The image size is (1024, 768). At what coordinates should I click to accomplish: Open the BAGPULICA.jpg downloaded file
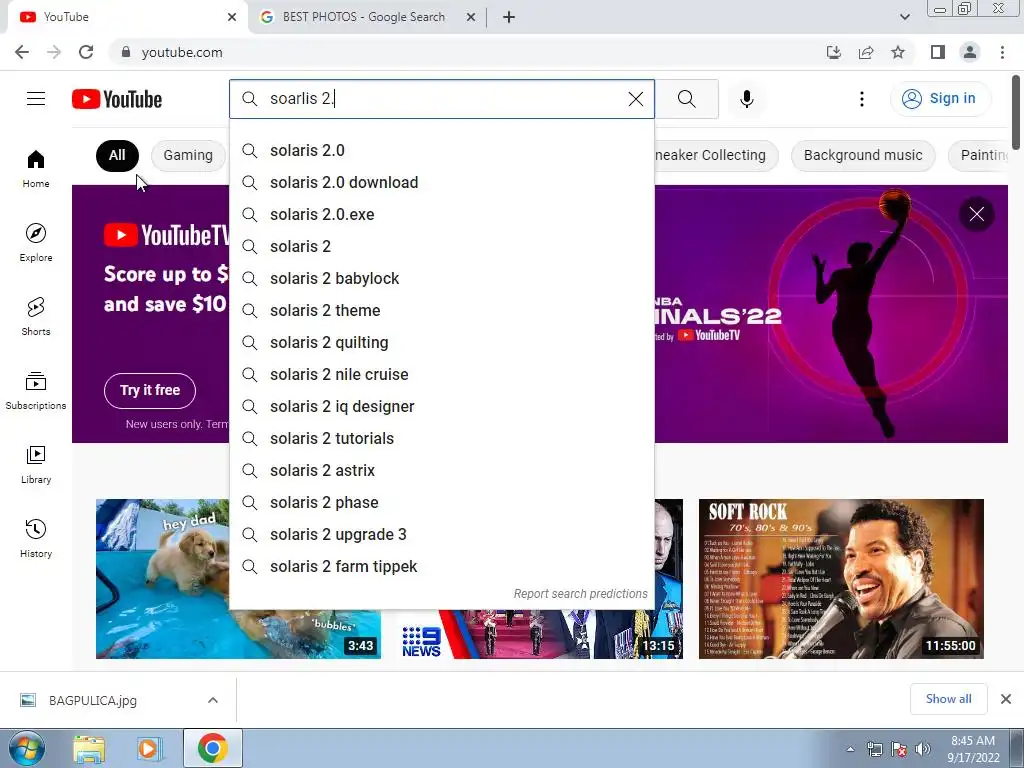pyautogui.click(x=92, y=700)
